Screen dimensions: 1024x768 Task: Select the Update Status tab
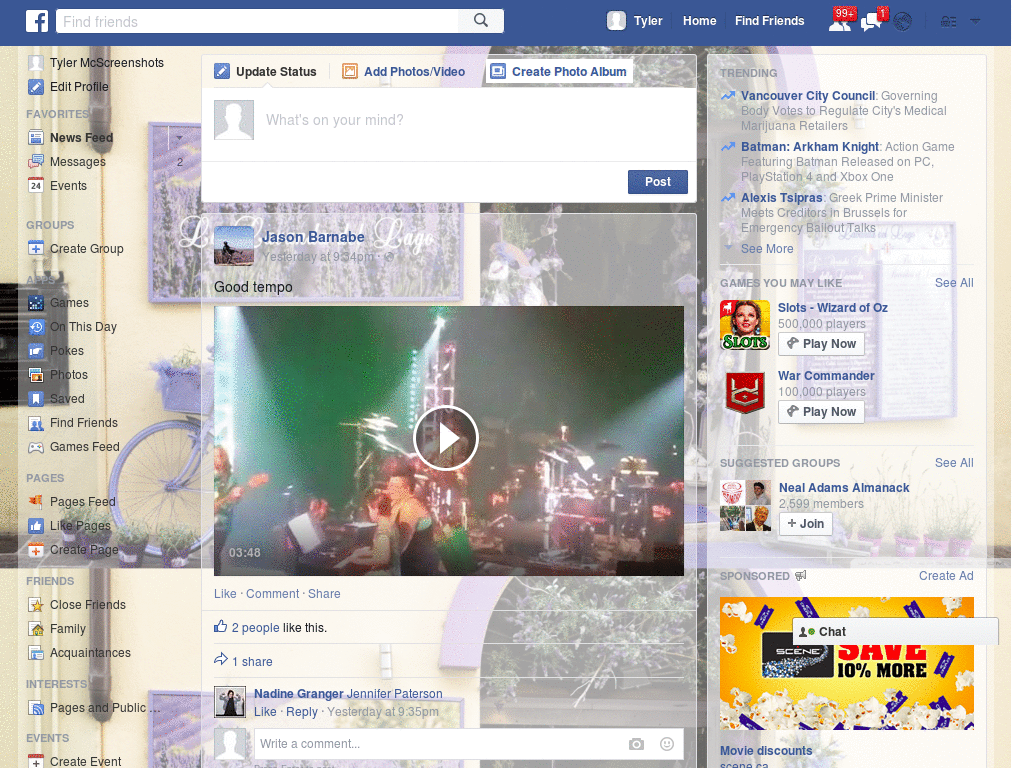pyautogui.click(x=266, y=71)
